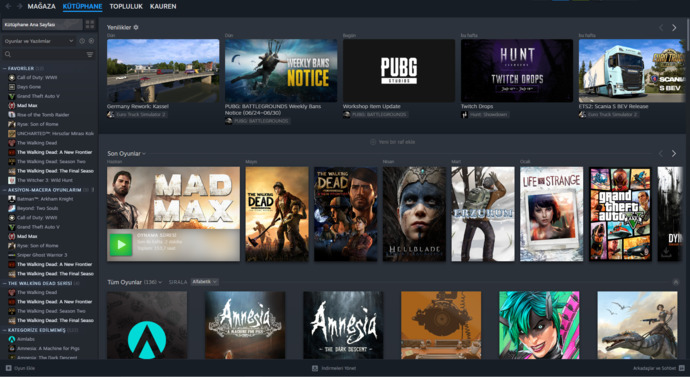Collapse the Tüm Oyunlar shelf with the up arrow
Image resolution: width=690 pixels, height=377 pixels.
(675, 282)
